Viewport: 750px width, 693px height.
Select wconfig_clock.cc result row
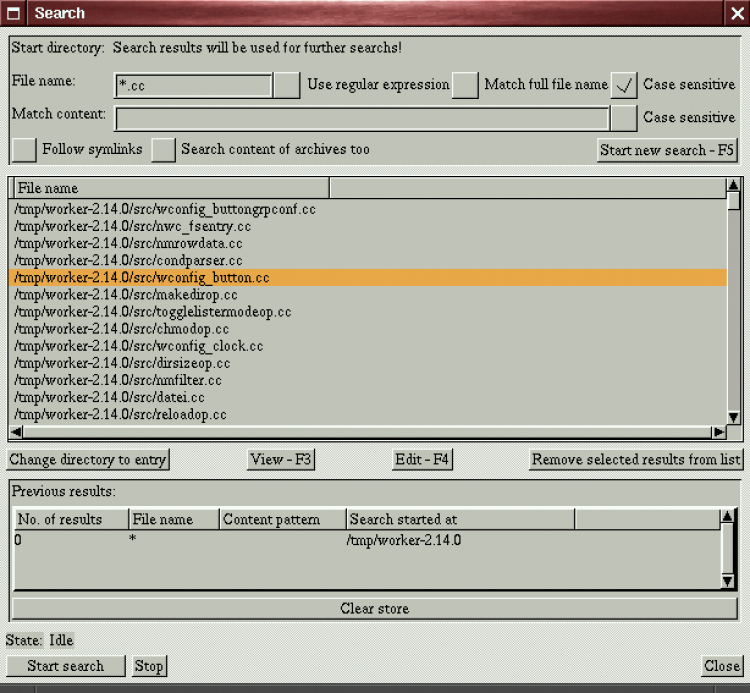(x=367, y=346)
